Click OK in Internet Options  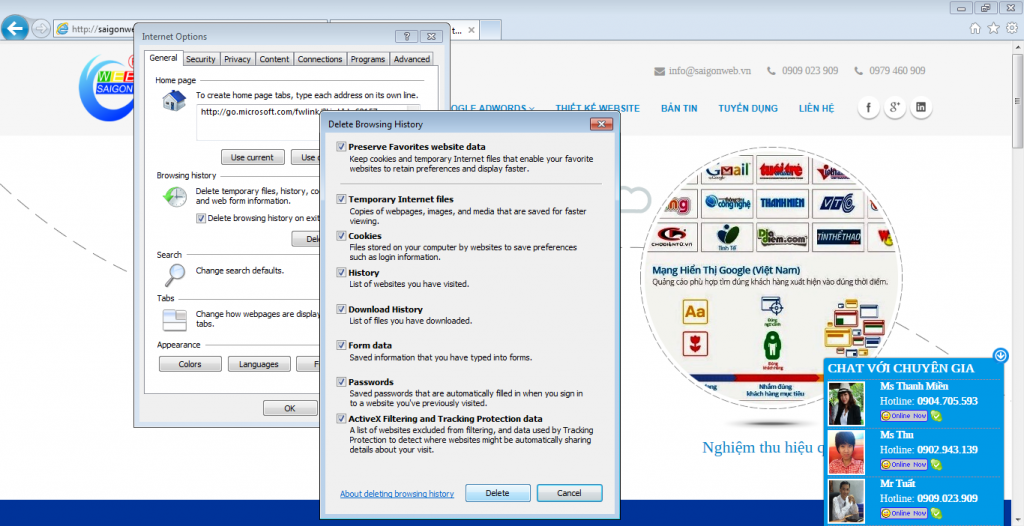point(290,408)
